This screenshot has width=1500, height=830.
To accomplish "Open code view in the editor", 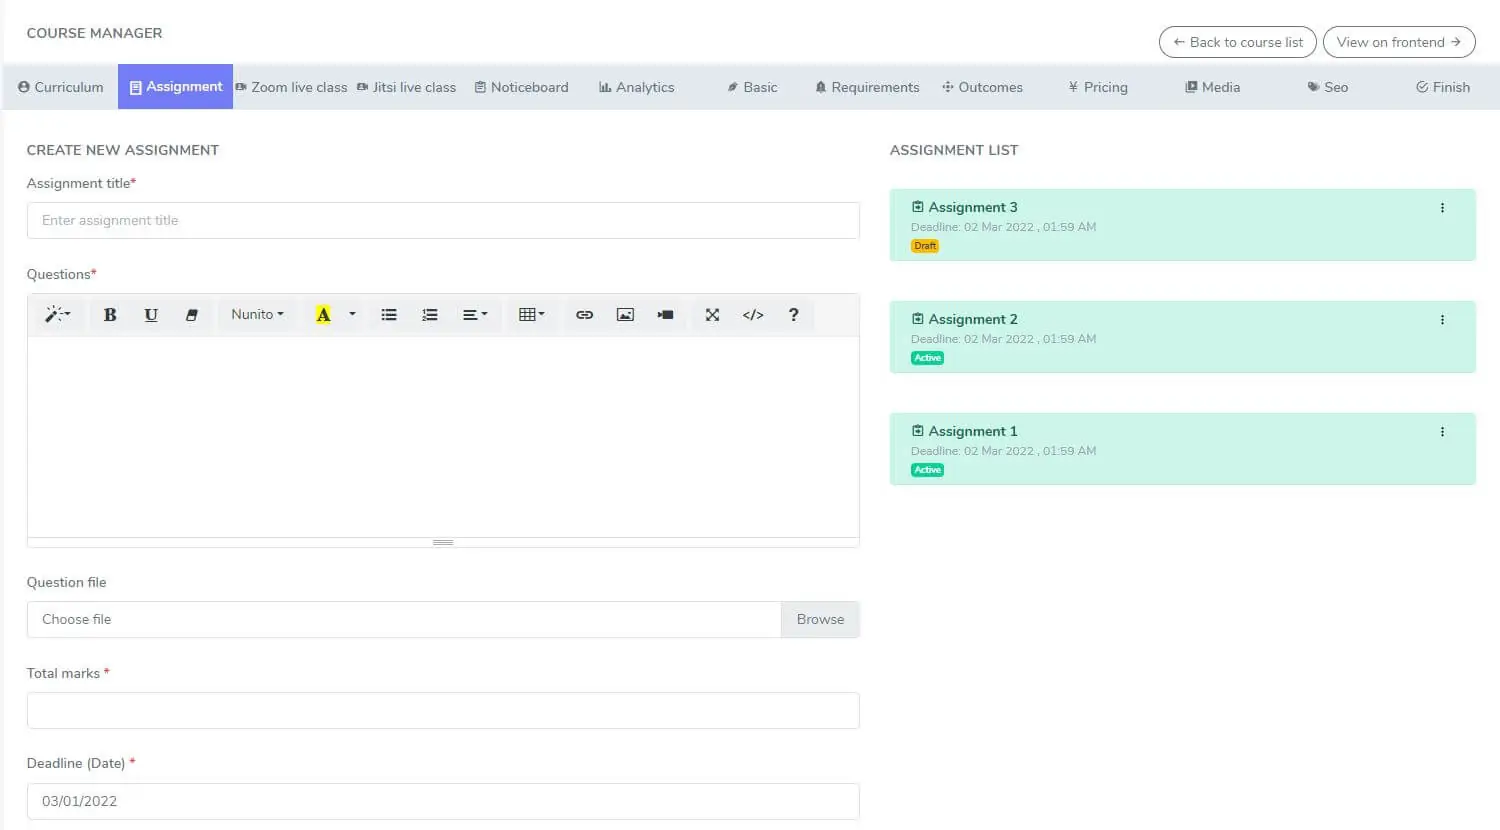I will 753,315.
